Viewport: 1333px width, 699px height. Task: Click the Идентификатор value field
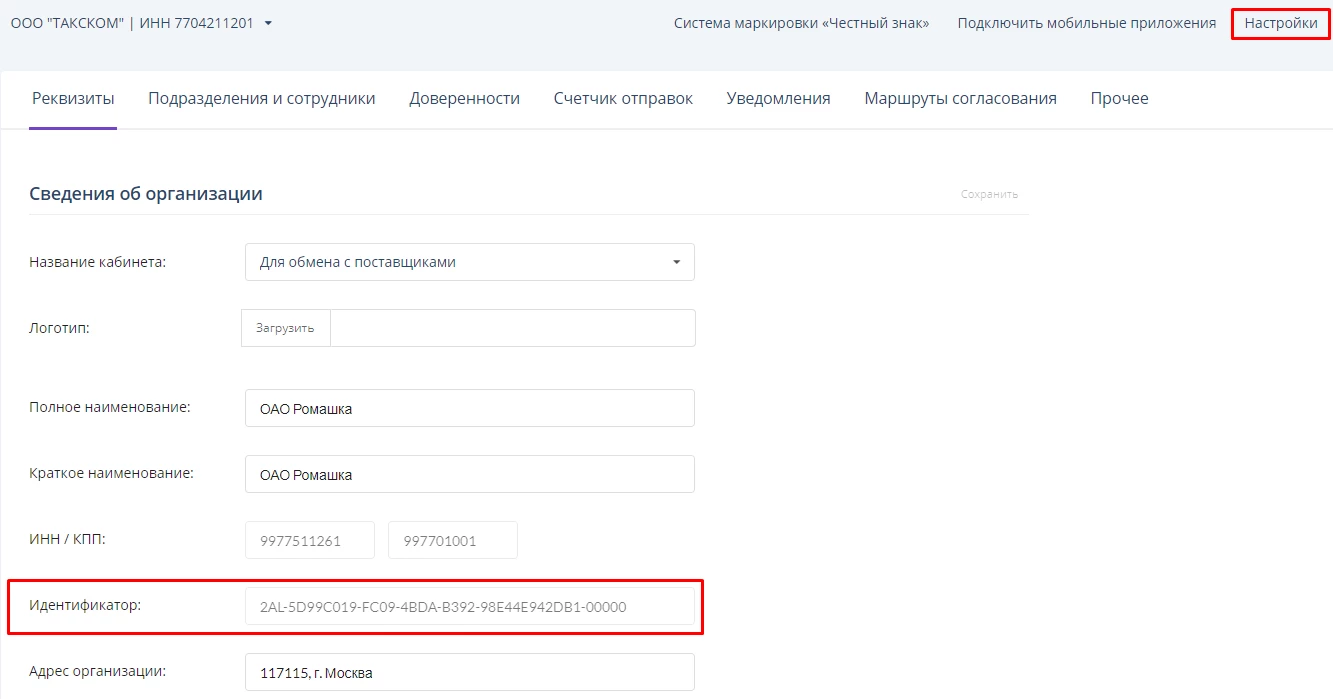pyautogui.click(x=470, y=606)
